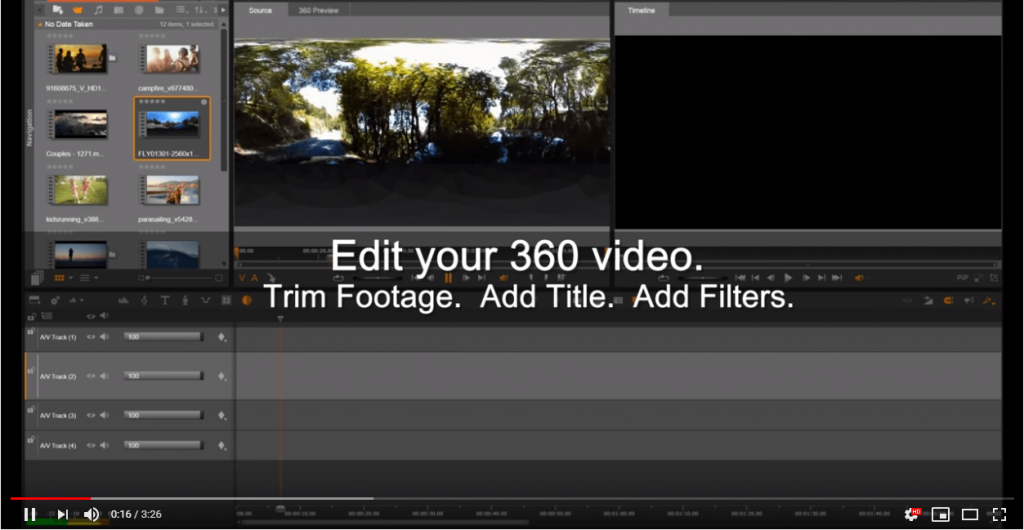Open the Source tab
1024x530 pixels.
point(260,10)
